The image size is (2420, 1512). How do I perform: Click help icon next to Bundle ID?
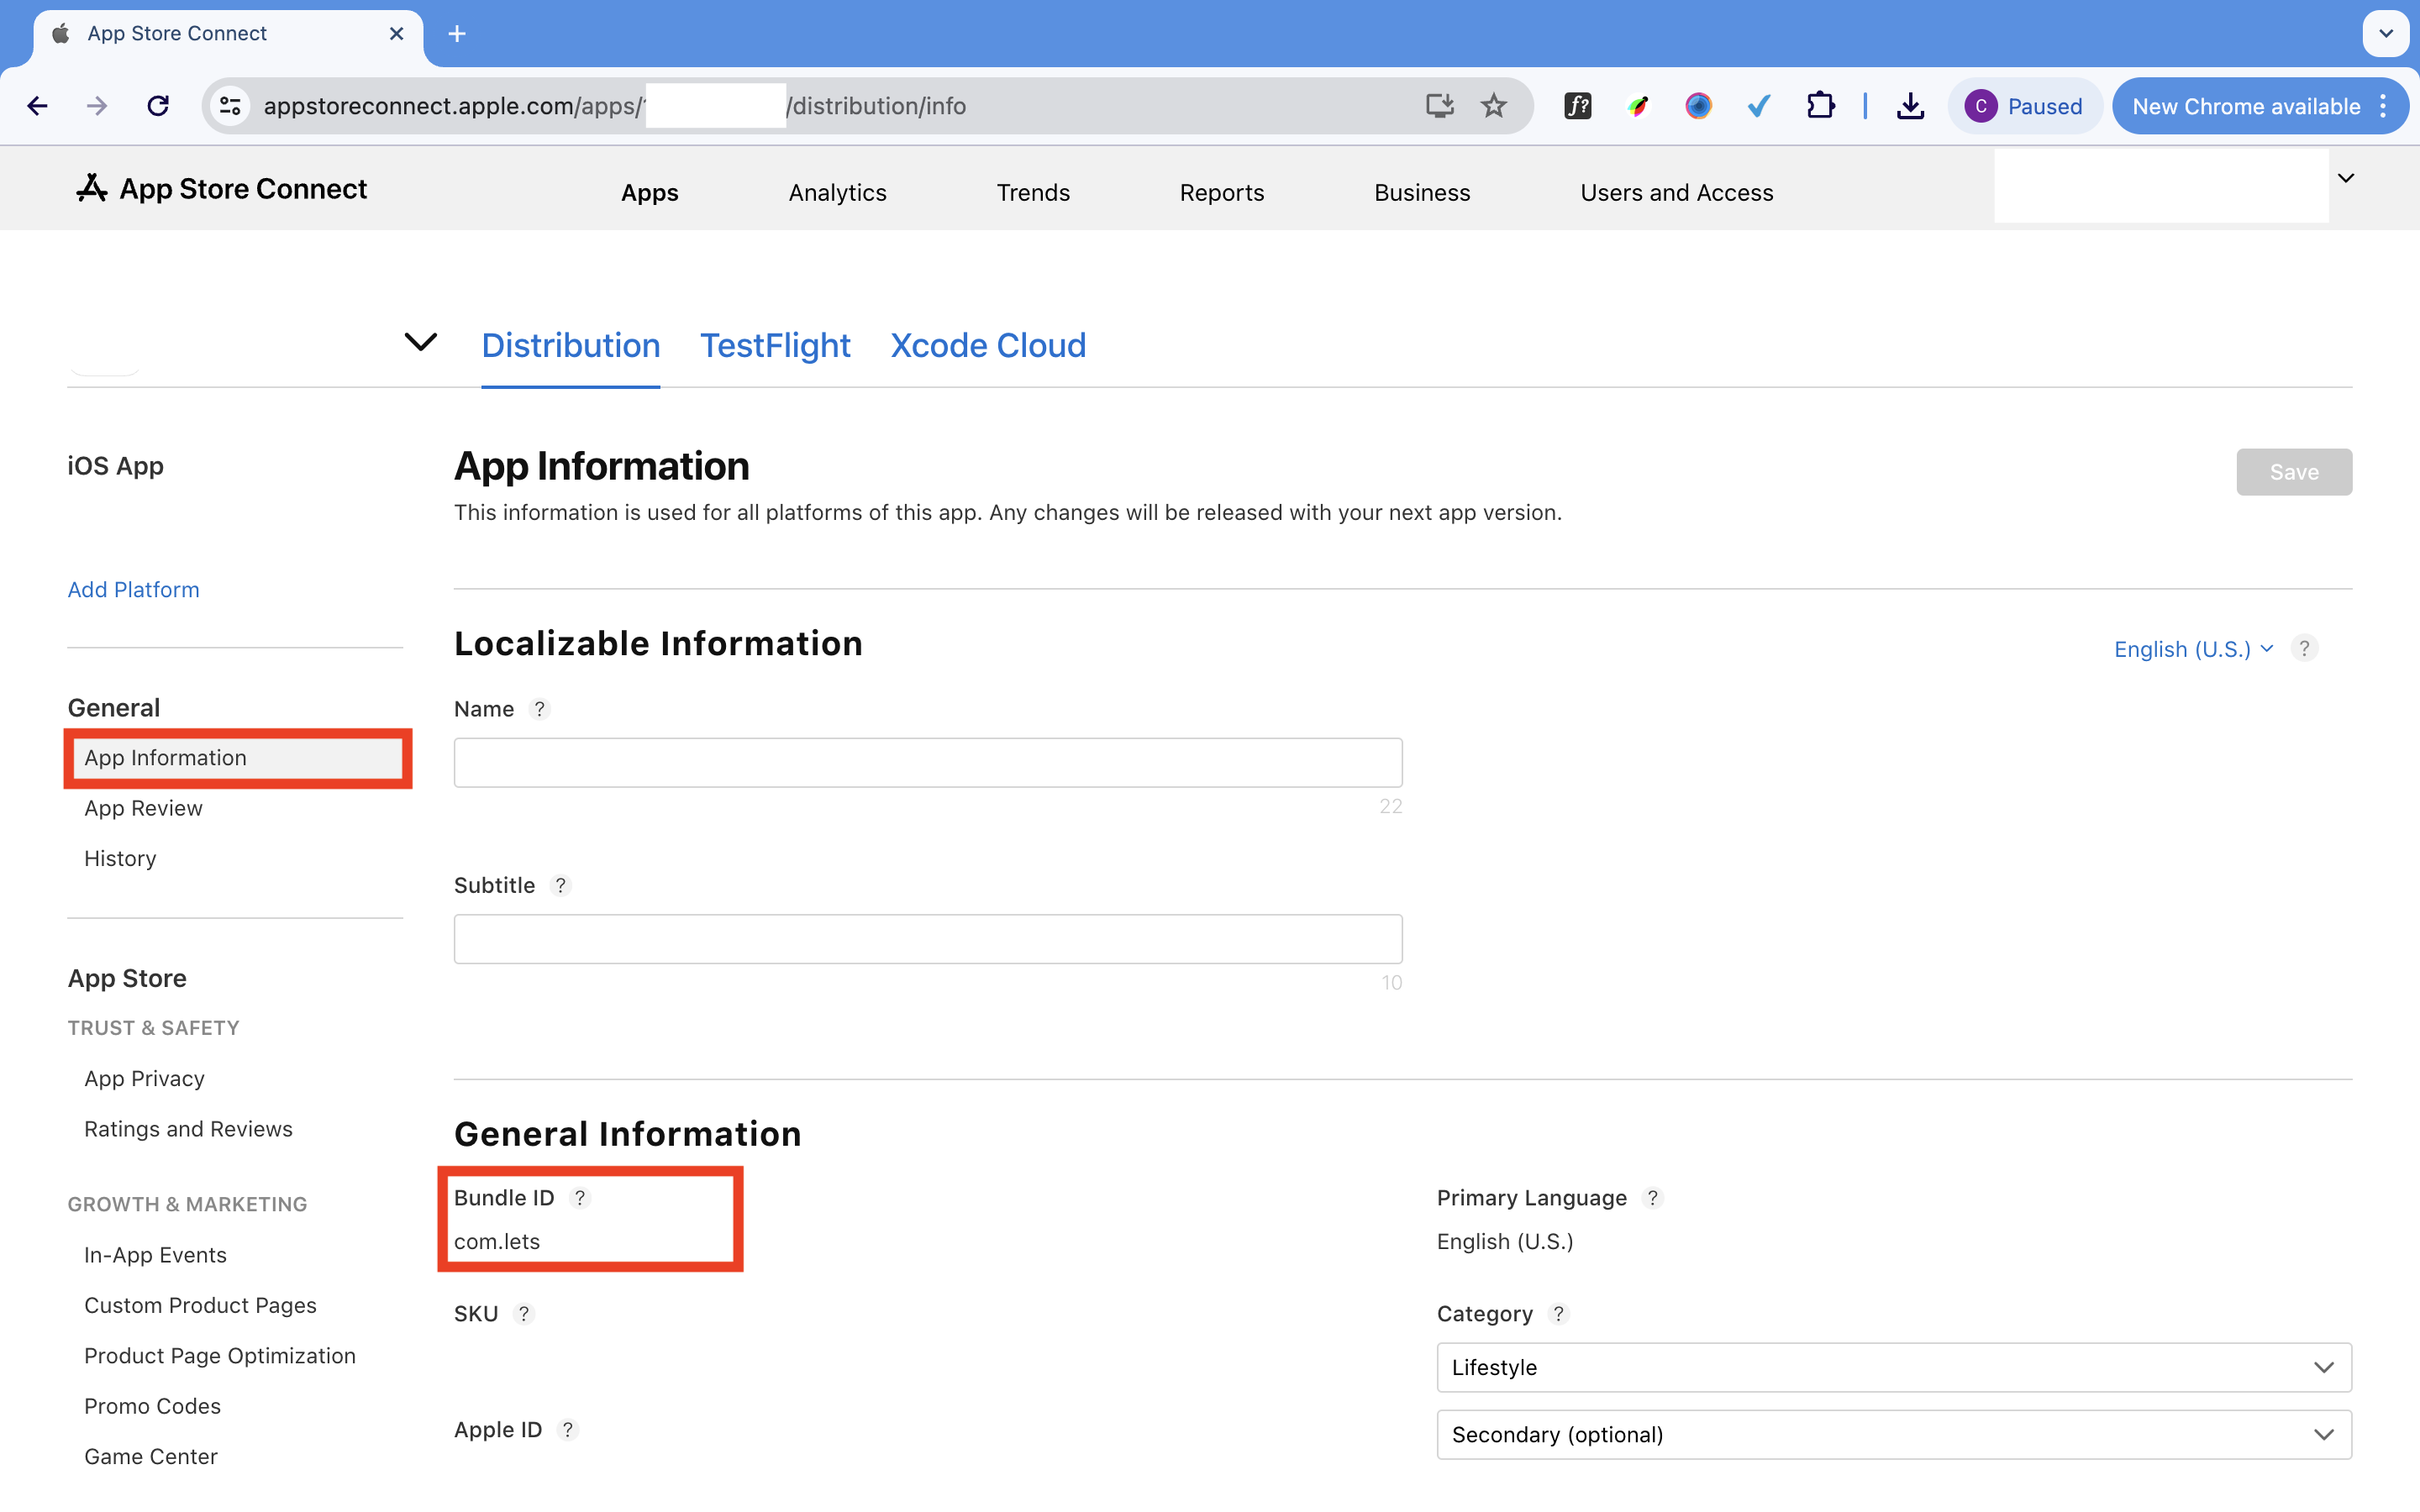pyautogui.click(x=580, y=1198)
